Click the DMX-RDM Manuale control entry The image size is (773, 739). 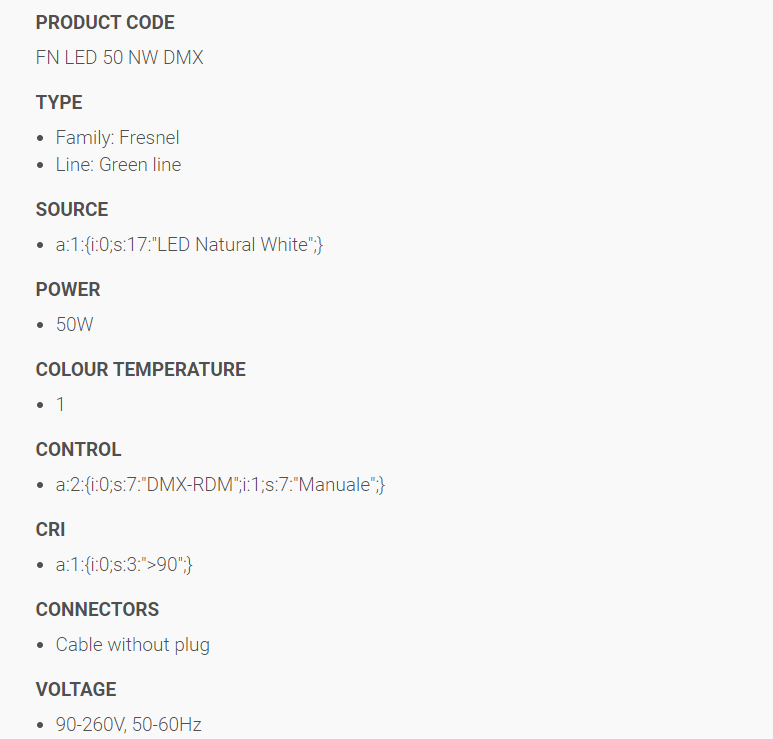tap(220, 485)
